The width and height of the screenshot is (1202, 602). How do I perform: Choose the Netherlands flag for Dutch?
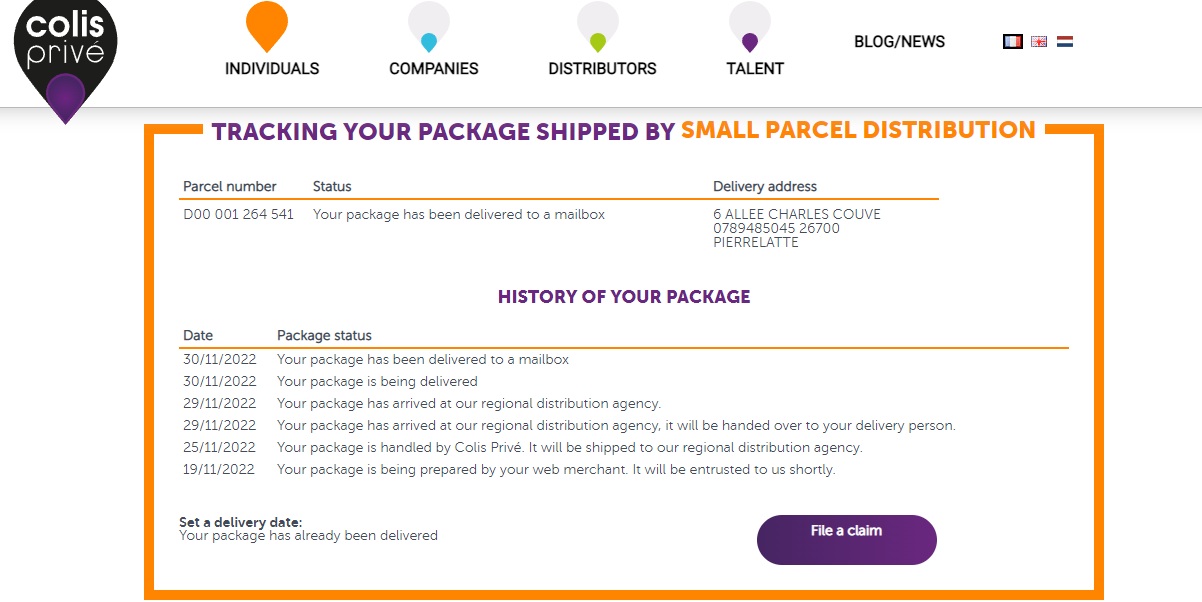point(1065,42)
